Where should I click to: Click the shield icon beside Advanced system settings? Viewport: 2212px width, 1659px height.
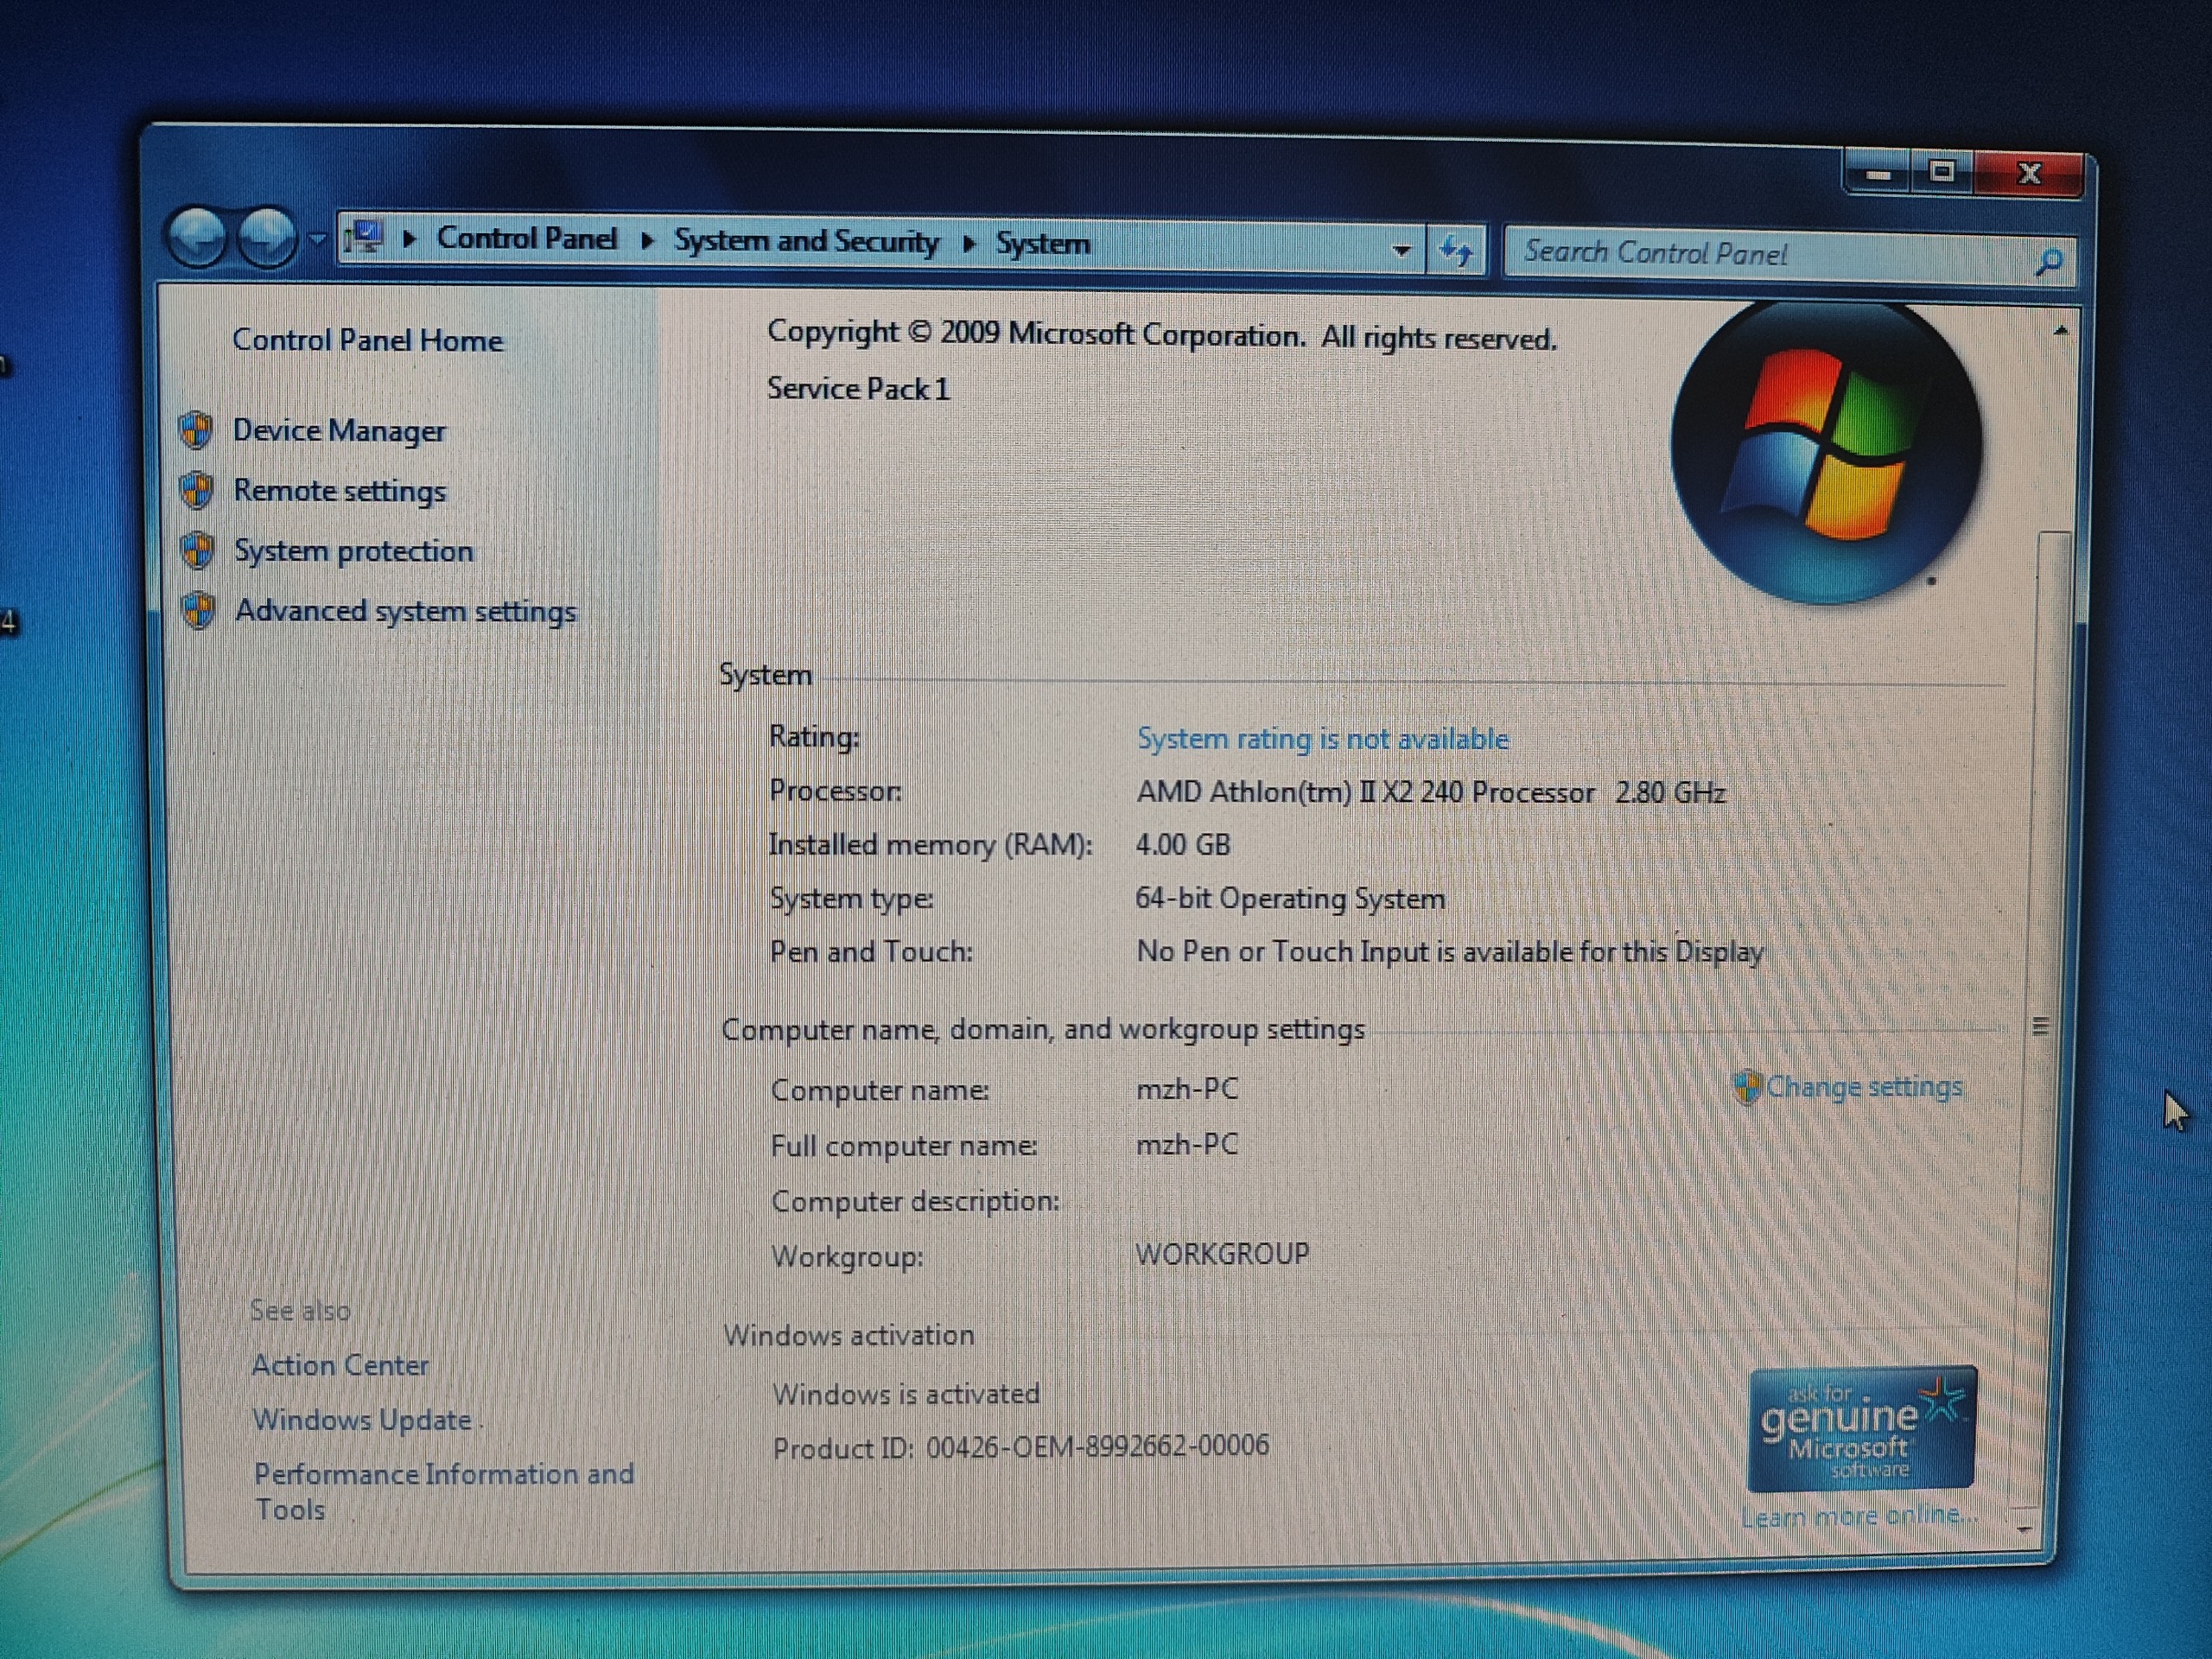tap(198, 610)
